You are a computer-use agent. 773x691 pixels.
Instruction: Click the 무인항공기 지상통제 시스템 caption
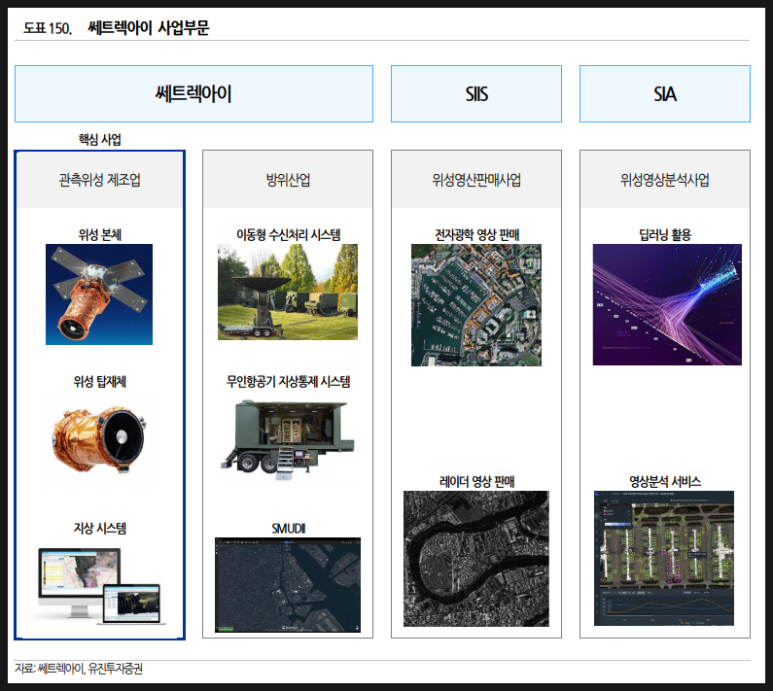pyautogui.click(x=288, y=381)
